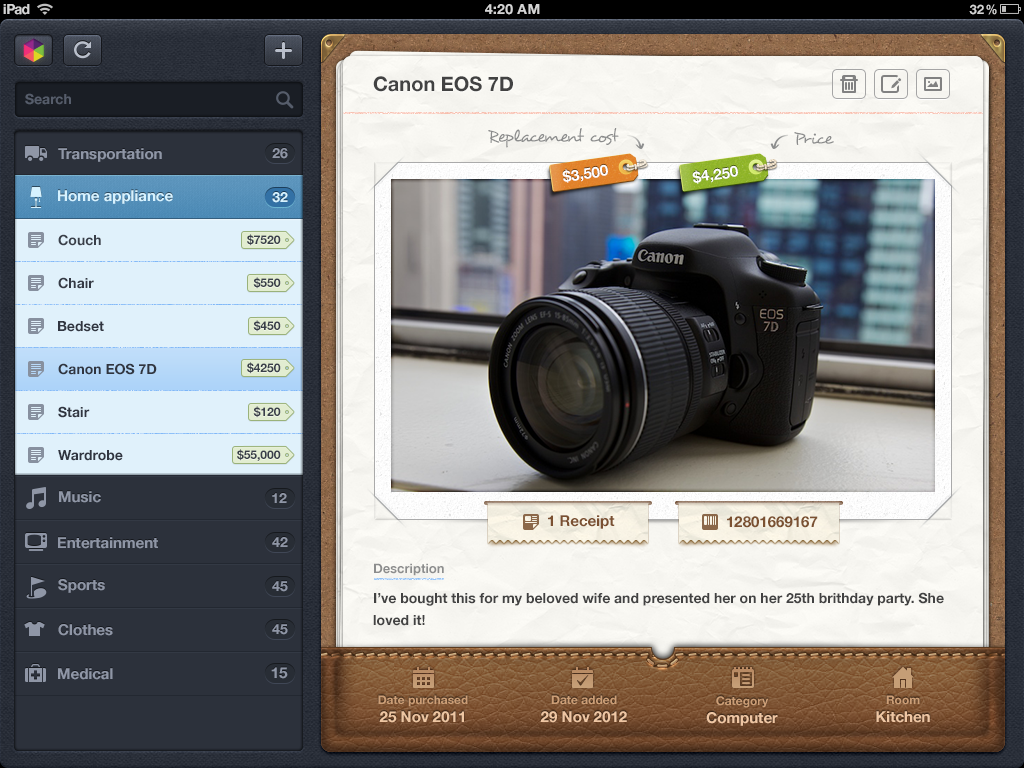The height and width of the screenshot is (768, 1024).
Task: Click the Wardrobe $55,000 price tag
Action: pos(263,455)
